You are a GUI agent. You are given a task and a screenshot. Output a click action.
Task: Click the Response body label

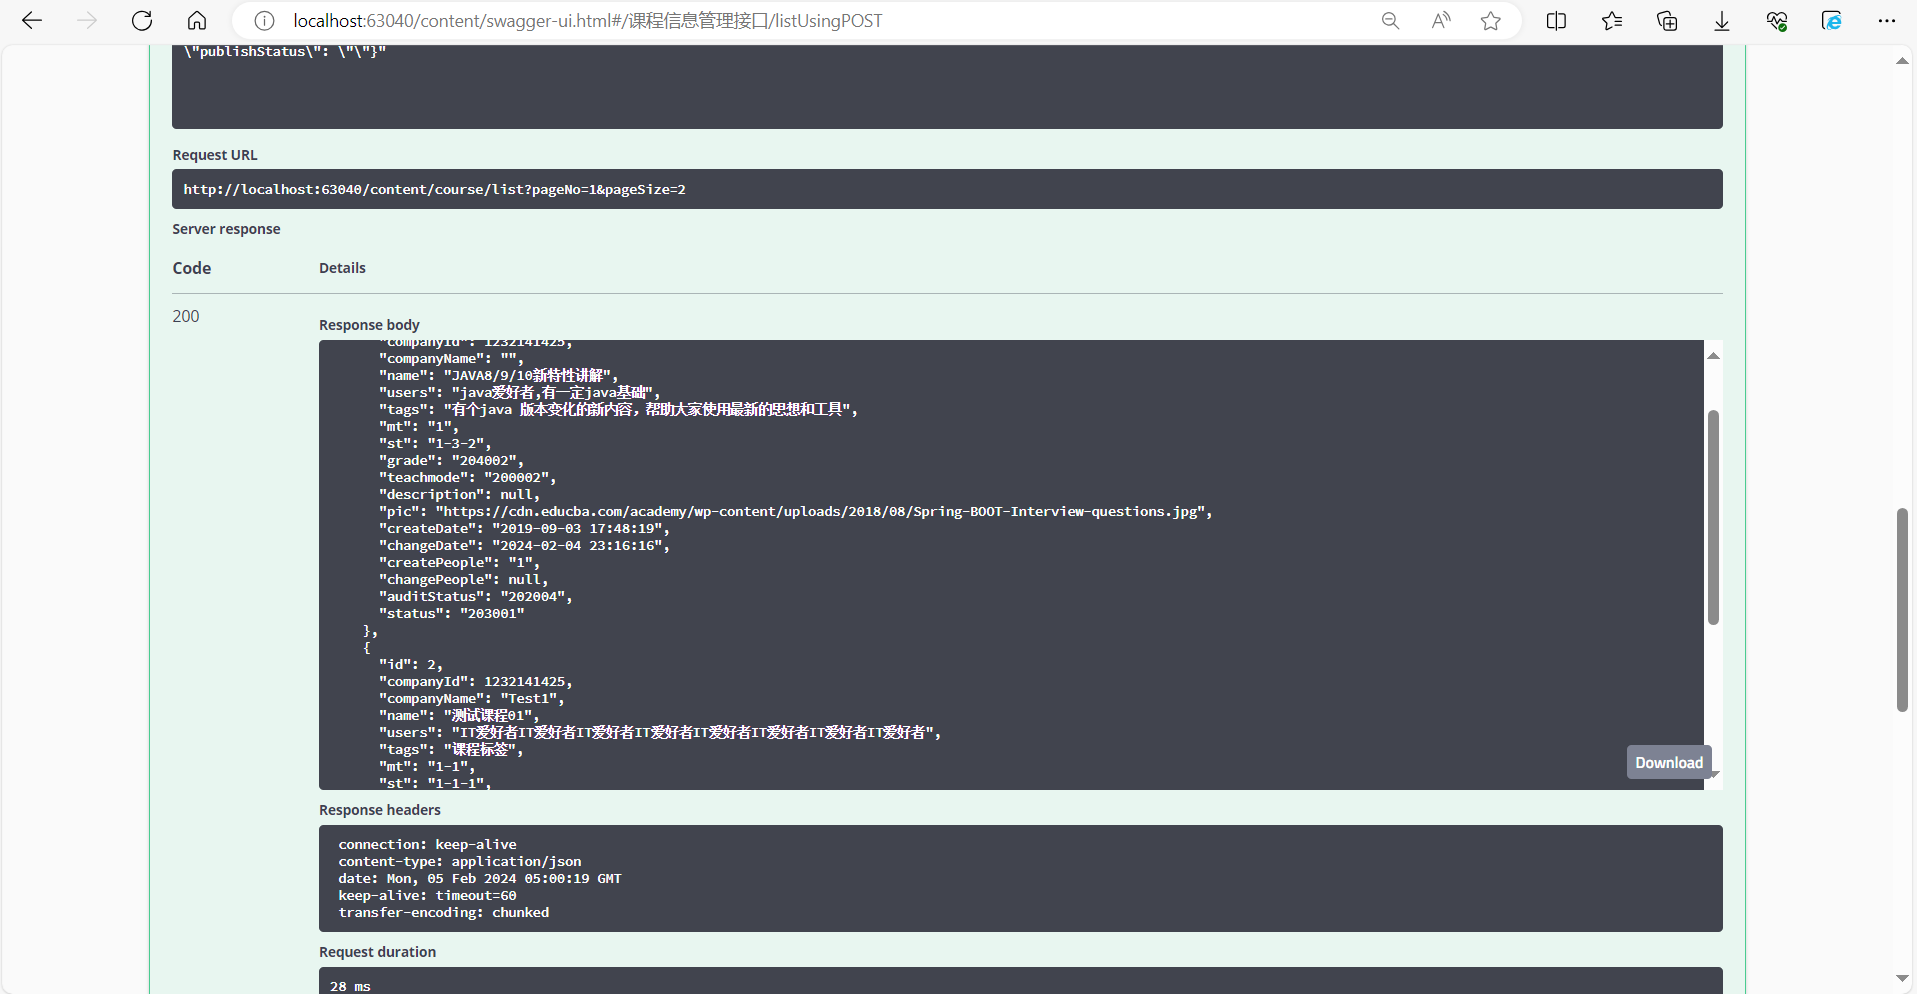pos(369,325)
